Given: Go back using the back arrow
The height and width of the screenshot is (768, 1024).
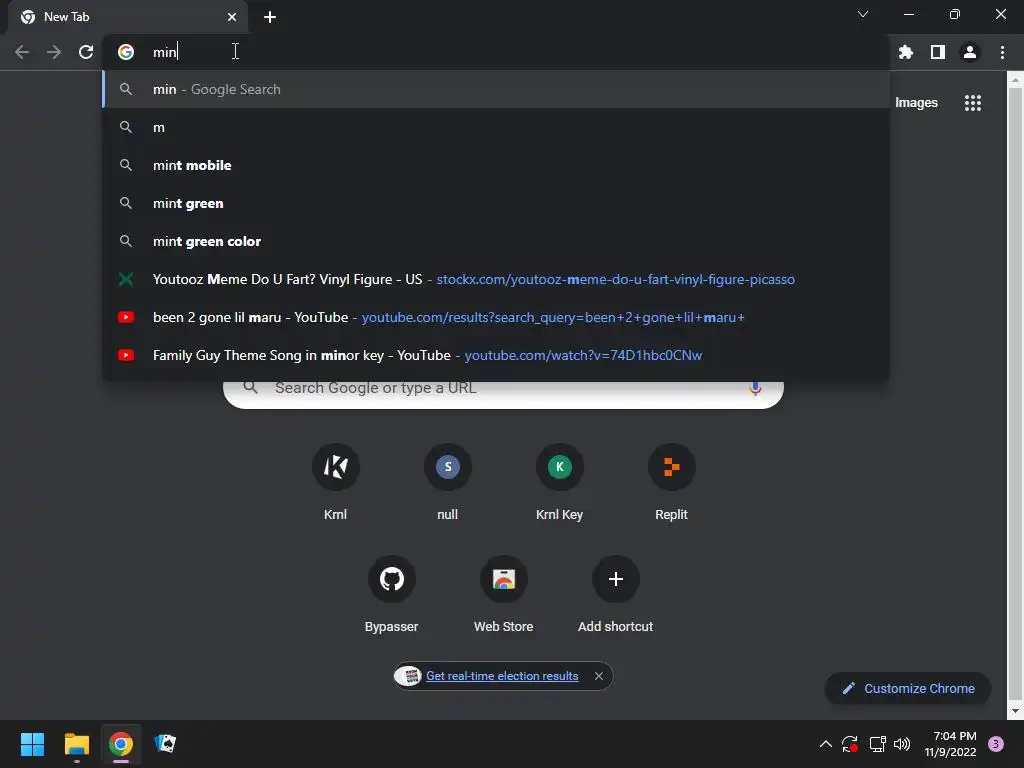Looking at the screenshot, I should coord(22,52).
